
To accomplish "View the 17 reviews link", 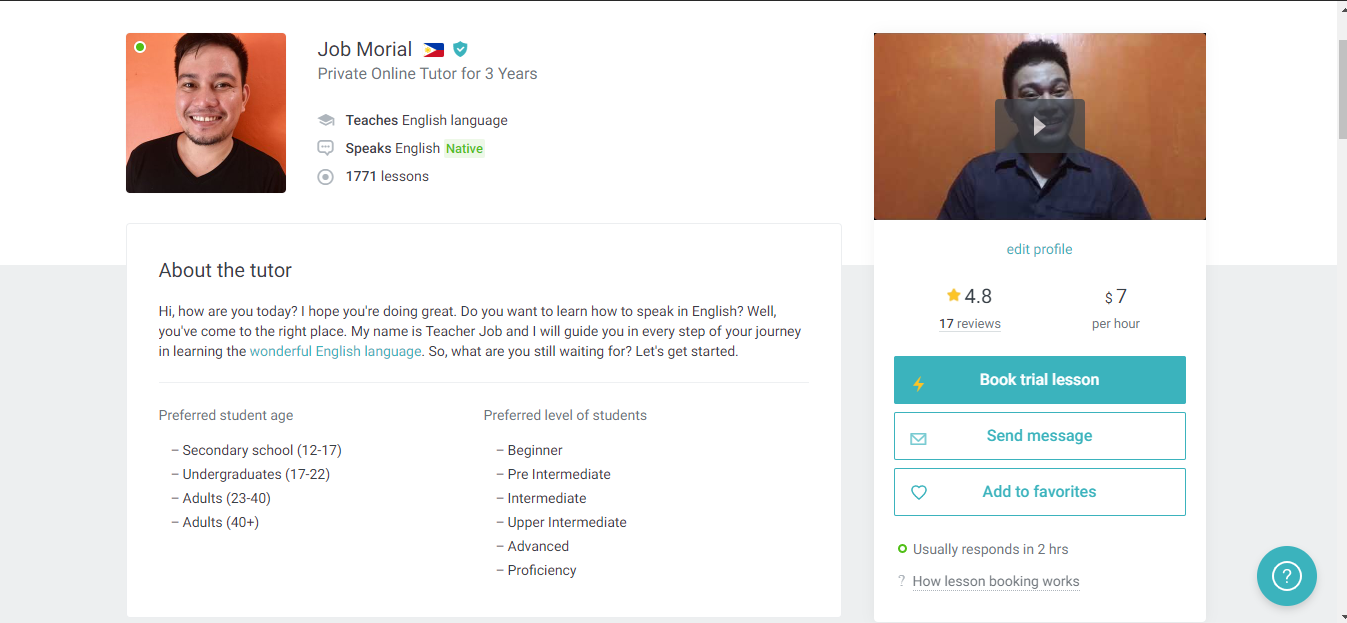I will [x=969, y=324].
